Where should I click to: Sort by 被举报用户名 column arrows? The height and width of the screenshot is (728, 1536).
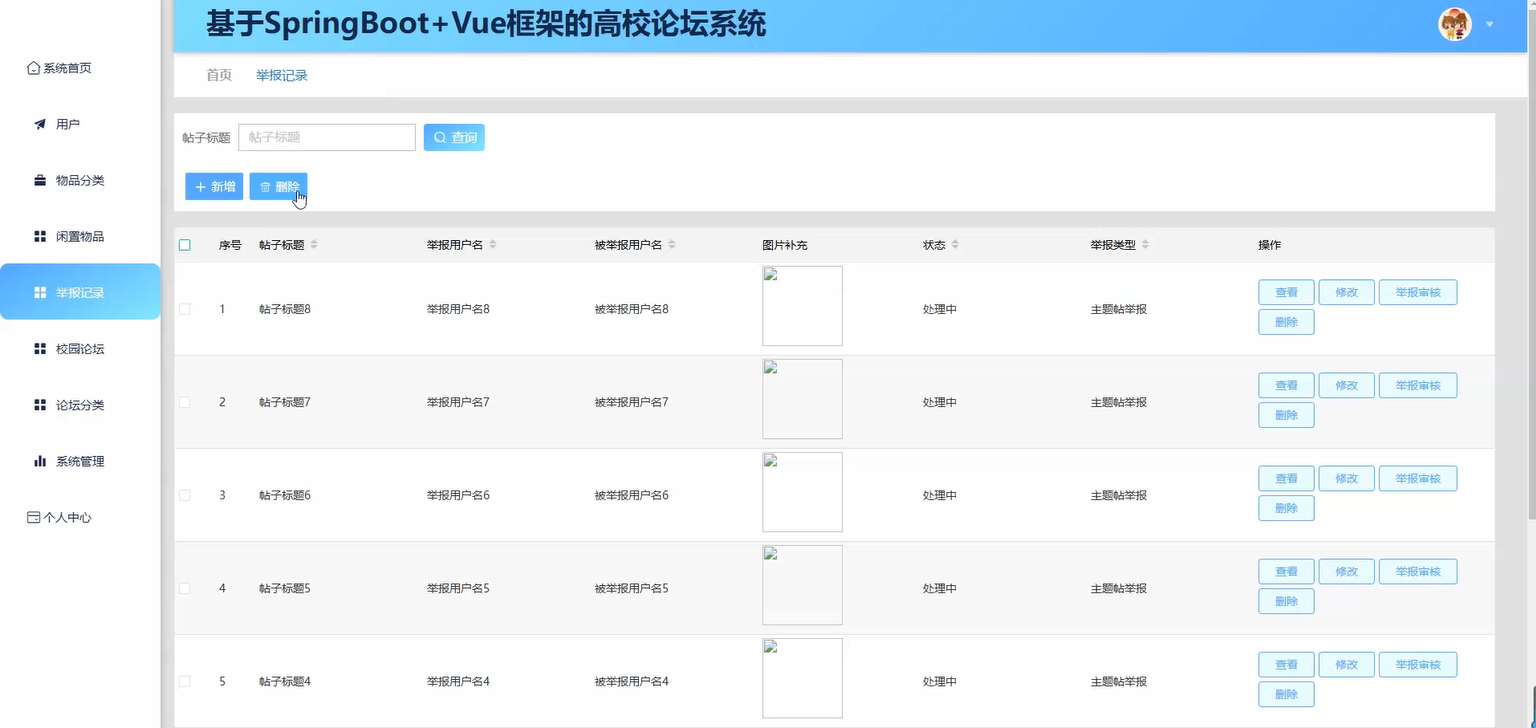(672, 245)
